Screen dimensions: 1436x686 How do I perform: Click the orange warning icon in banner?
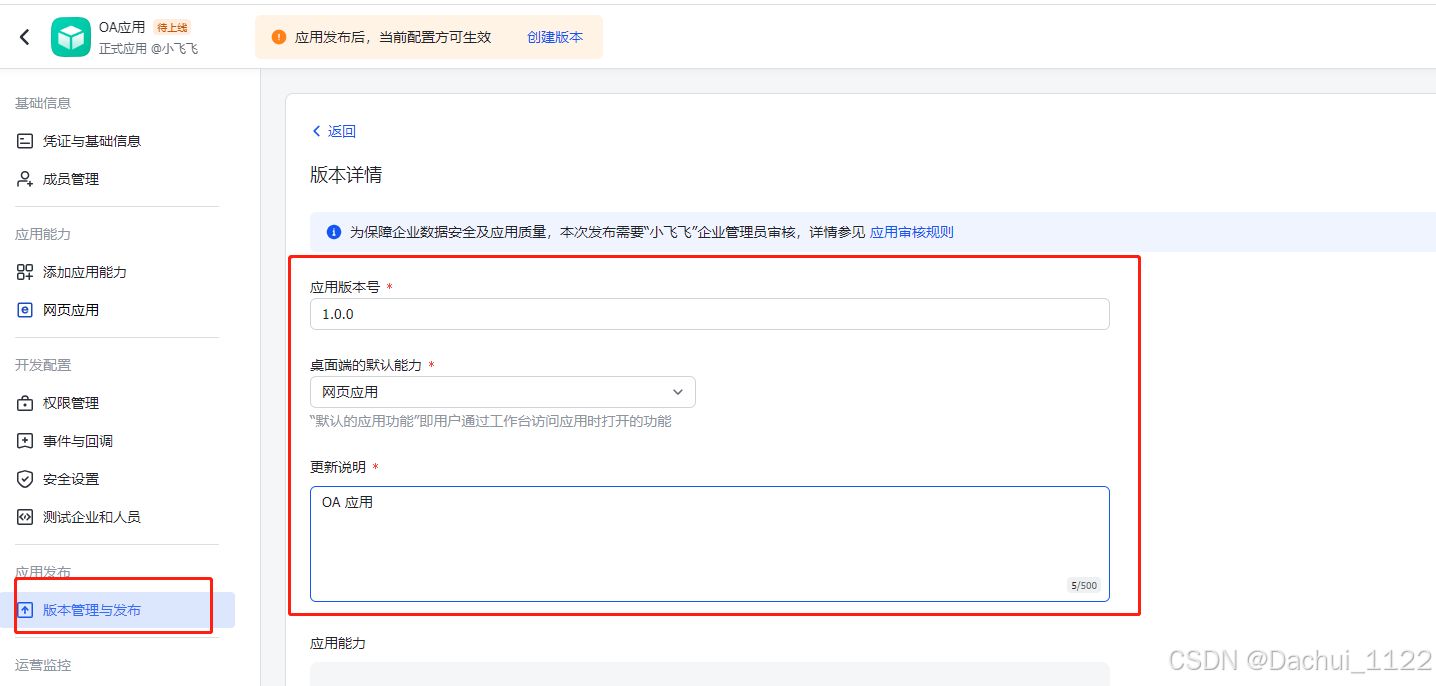coord(279,37)
